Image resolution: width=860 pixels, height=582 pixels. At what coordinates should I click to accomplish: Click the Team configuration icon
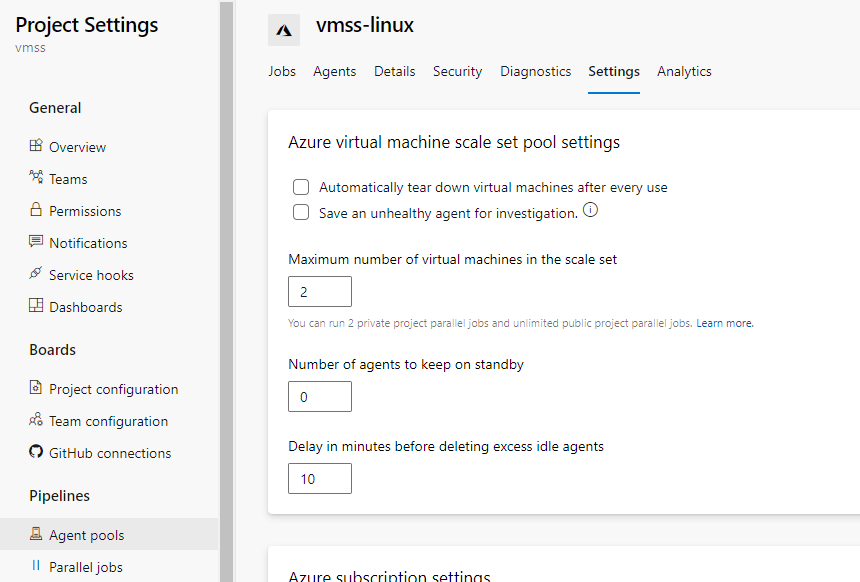(36, 419)
